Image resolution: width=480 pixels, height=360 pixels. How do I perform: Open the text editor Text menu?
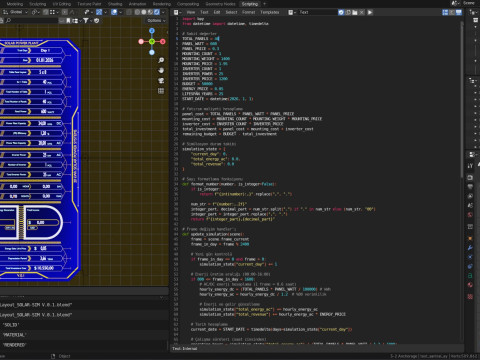coord(204,12)
